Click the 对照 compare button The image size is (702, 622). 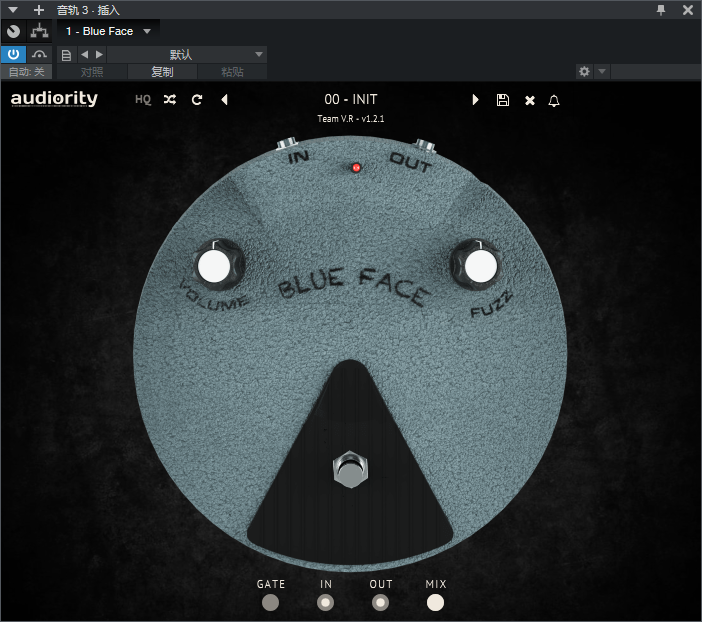(x=92, y=72)
